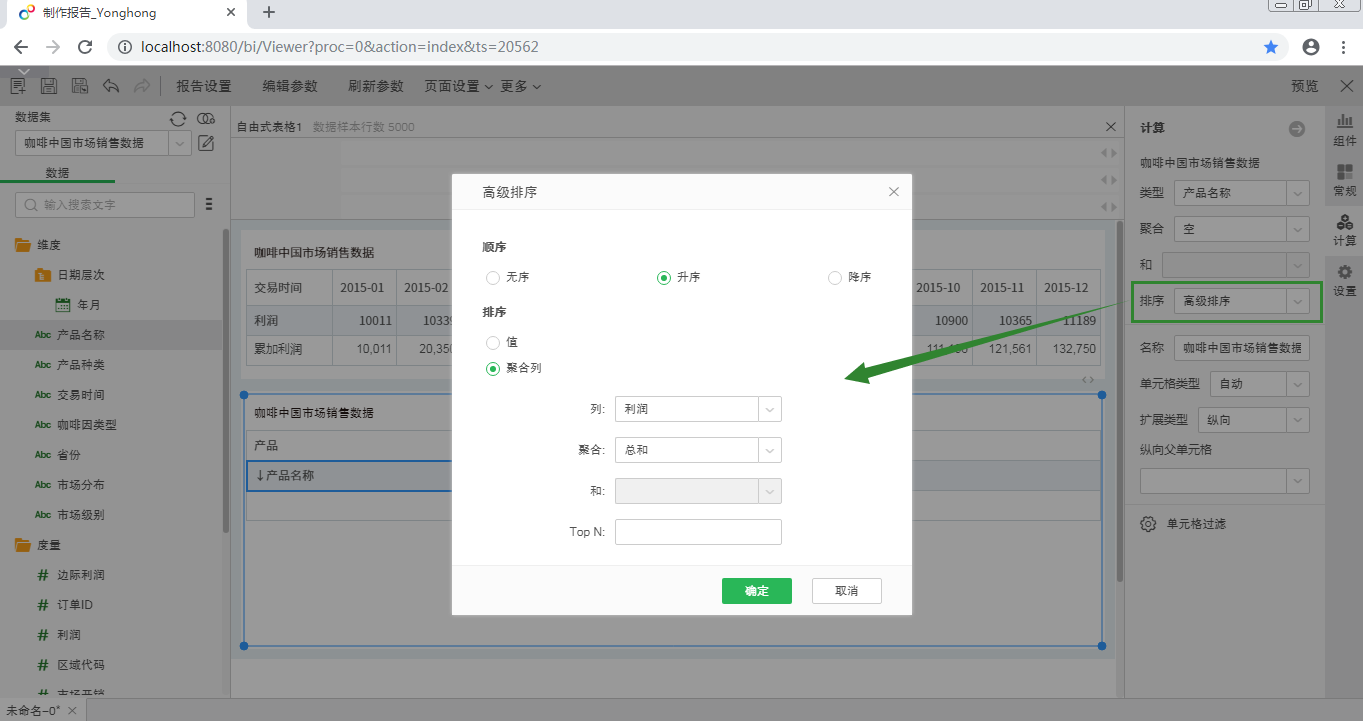Click the Top N input field

click(698, 532)
